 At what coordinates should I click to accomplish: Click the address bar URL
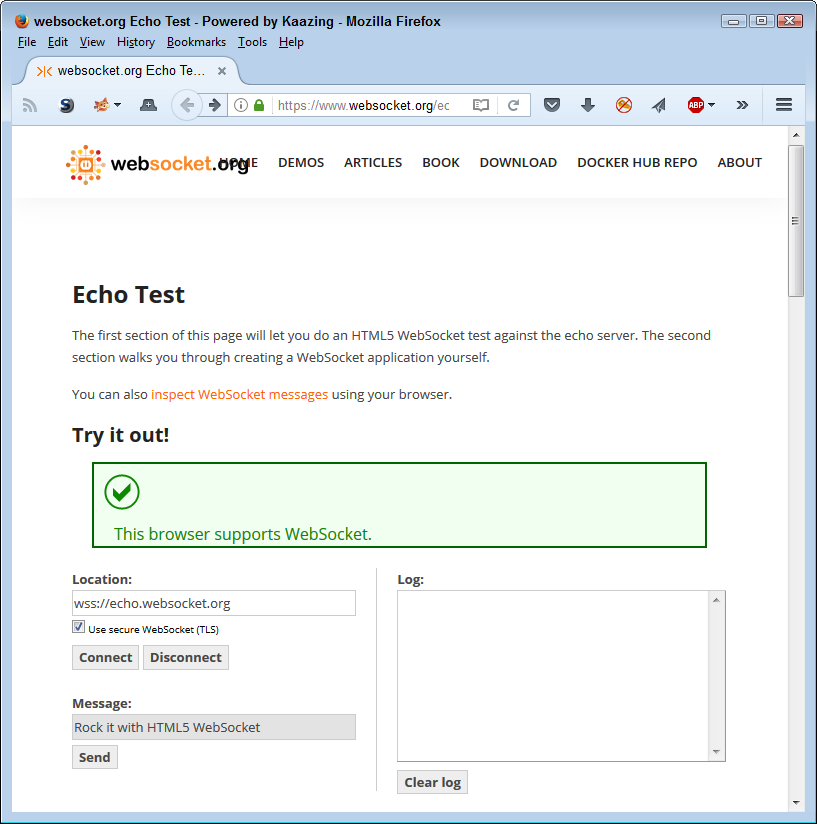pyautogui.click(x=364, y=106)
